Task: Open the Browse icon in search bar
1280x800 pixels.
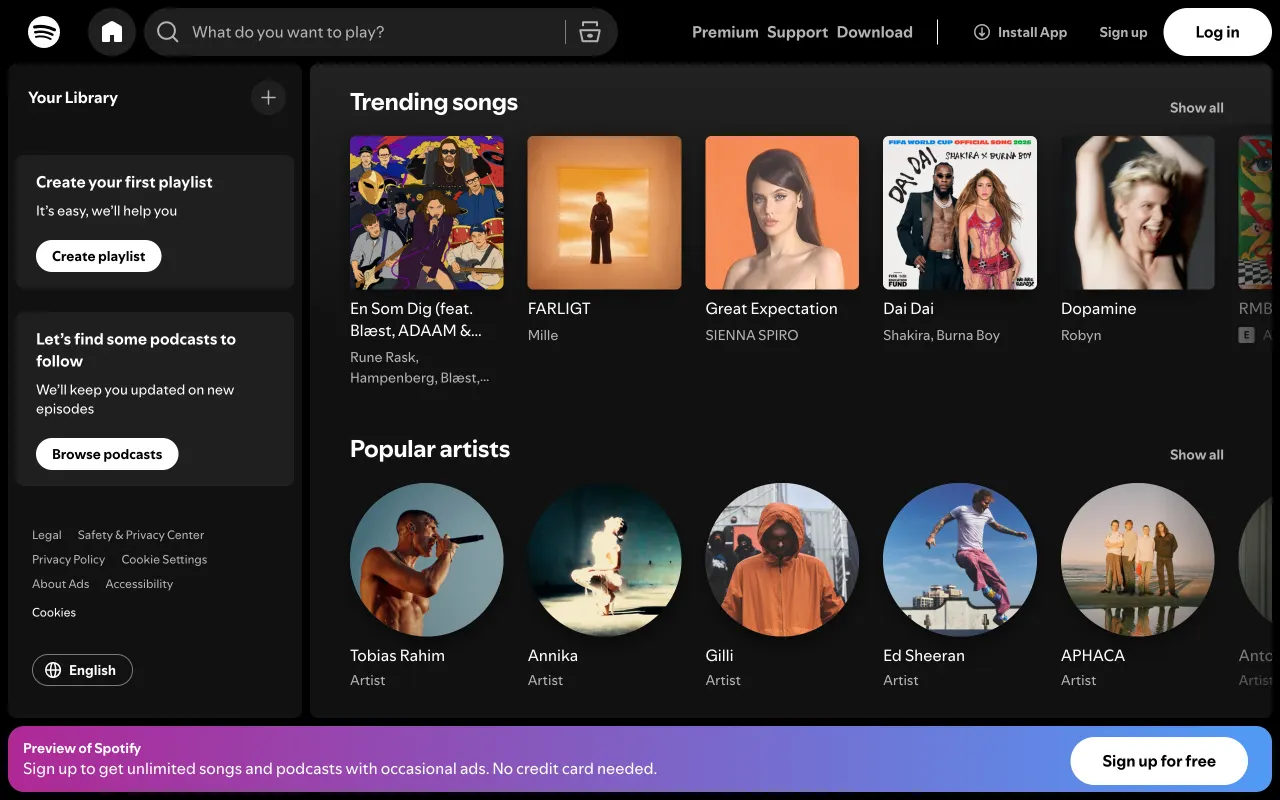Action: tap(590, 32)
